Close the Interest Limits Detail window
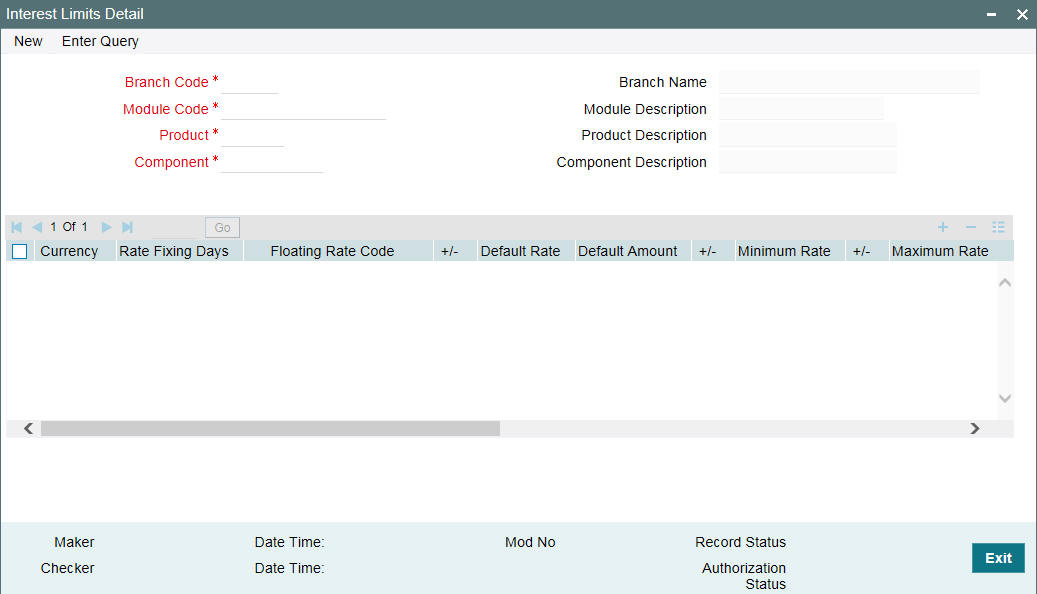1037x594 pixels. (x=1022, y=14)
